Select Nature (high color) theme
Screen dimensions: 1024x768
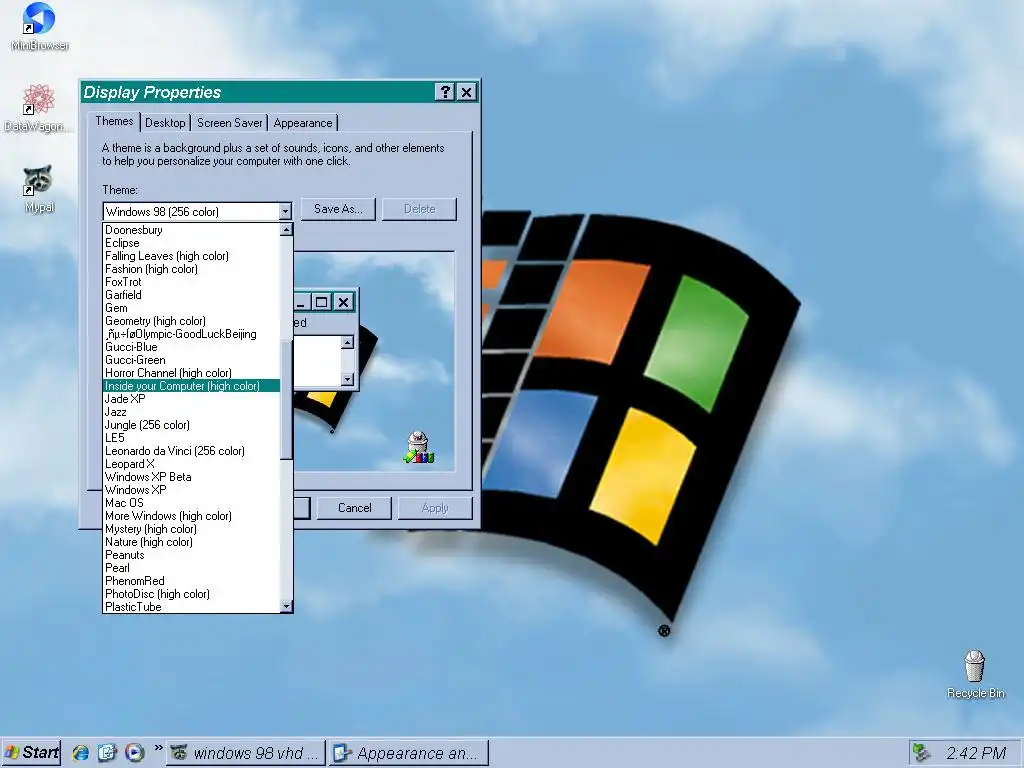(x=192, y=542)
